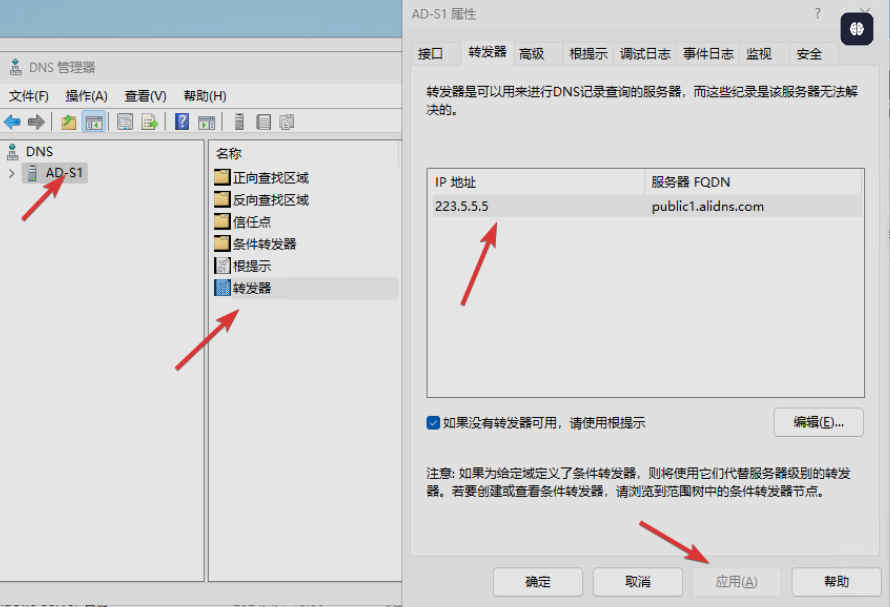Screen dimensions: 890x607
Task: Select the DNS root tree node
Action: click(x=39, y=151)
